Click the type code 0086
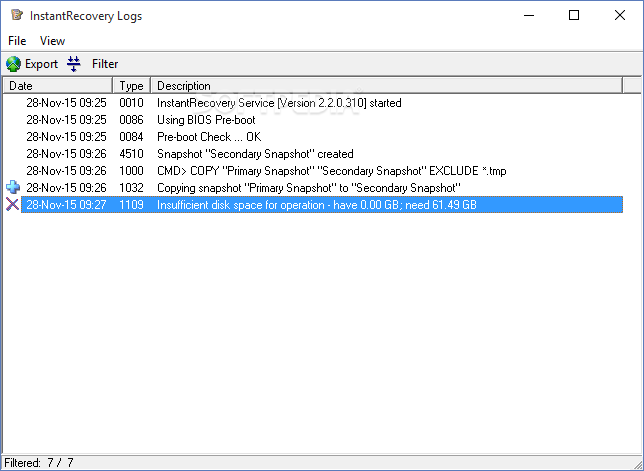 131,119
